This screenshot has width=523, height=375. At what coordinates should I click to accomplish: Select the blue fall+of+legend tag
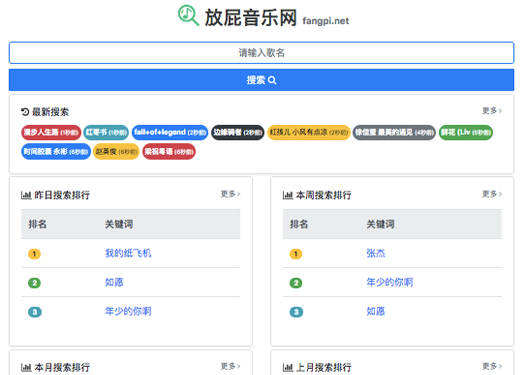(x=170, y=132)
